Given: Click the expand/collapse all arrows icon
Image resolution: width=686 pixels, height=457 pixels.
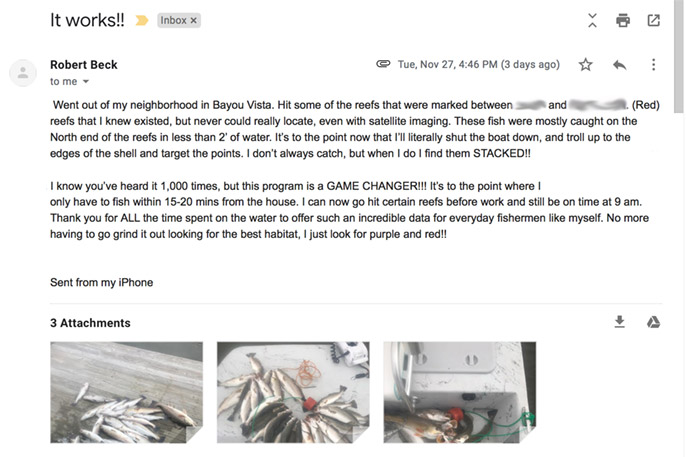Looking at the screenshot, I should 592,20.
